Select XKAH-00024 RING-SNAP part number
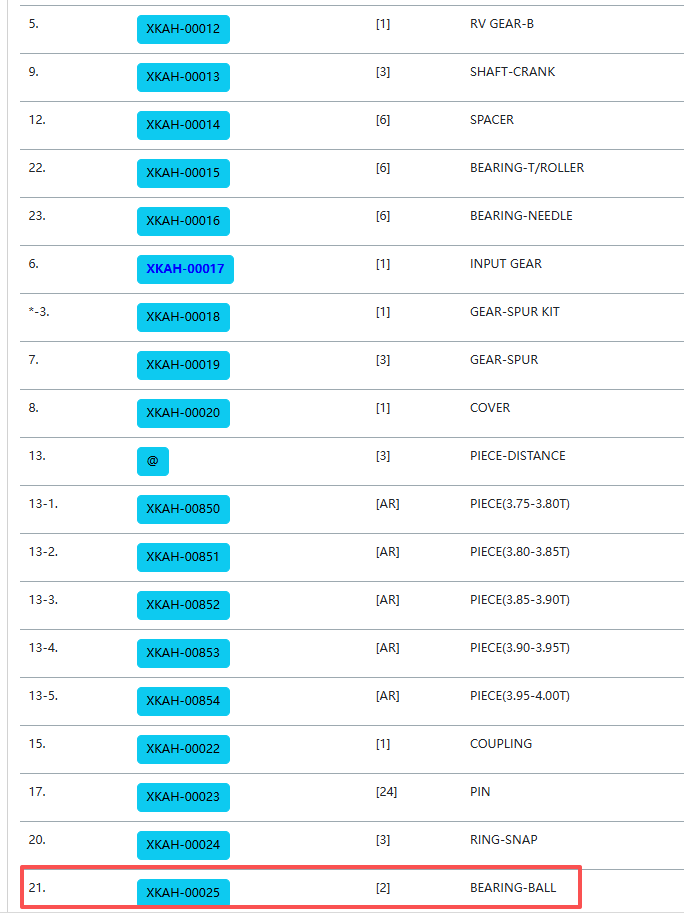The width and height of the screenshot is (684, 913). pos(183,846)
